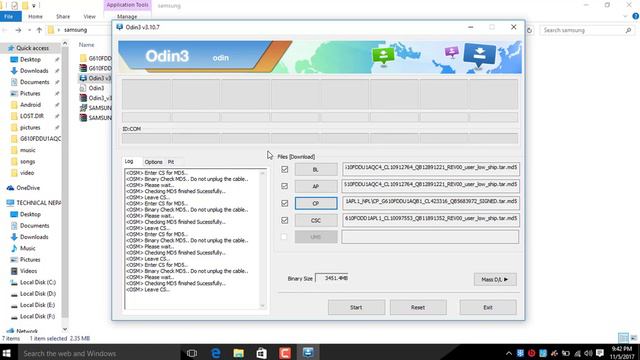The image size is (640, 360).
Task: Click the empty UMS path field
Action: click(431, 237)
